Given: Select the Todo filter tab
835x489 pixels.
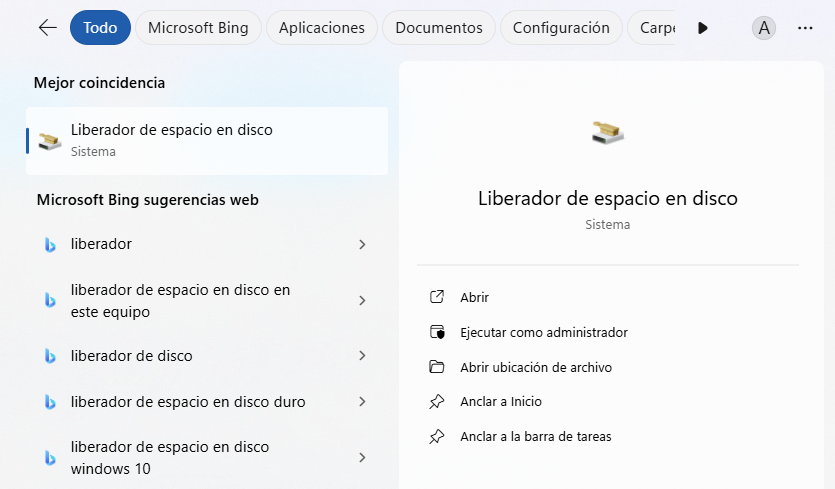Looking at the screenshot, I should click(x=100, y=28).
